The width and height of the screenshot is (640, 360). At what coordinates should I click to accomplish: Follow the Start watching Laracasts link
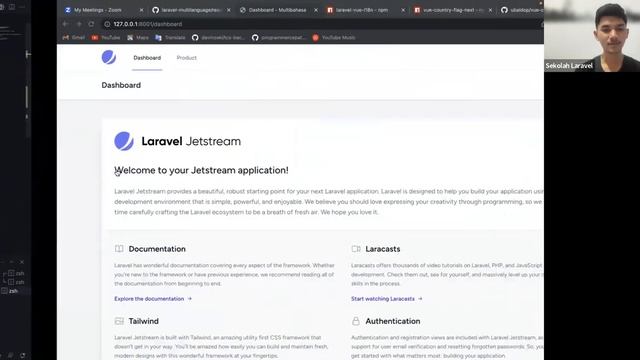tap(387, 299)
